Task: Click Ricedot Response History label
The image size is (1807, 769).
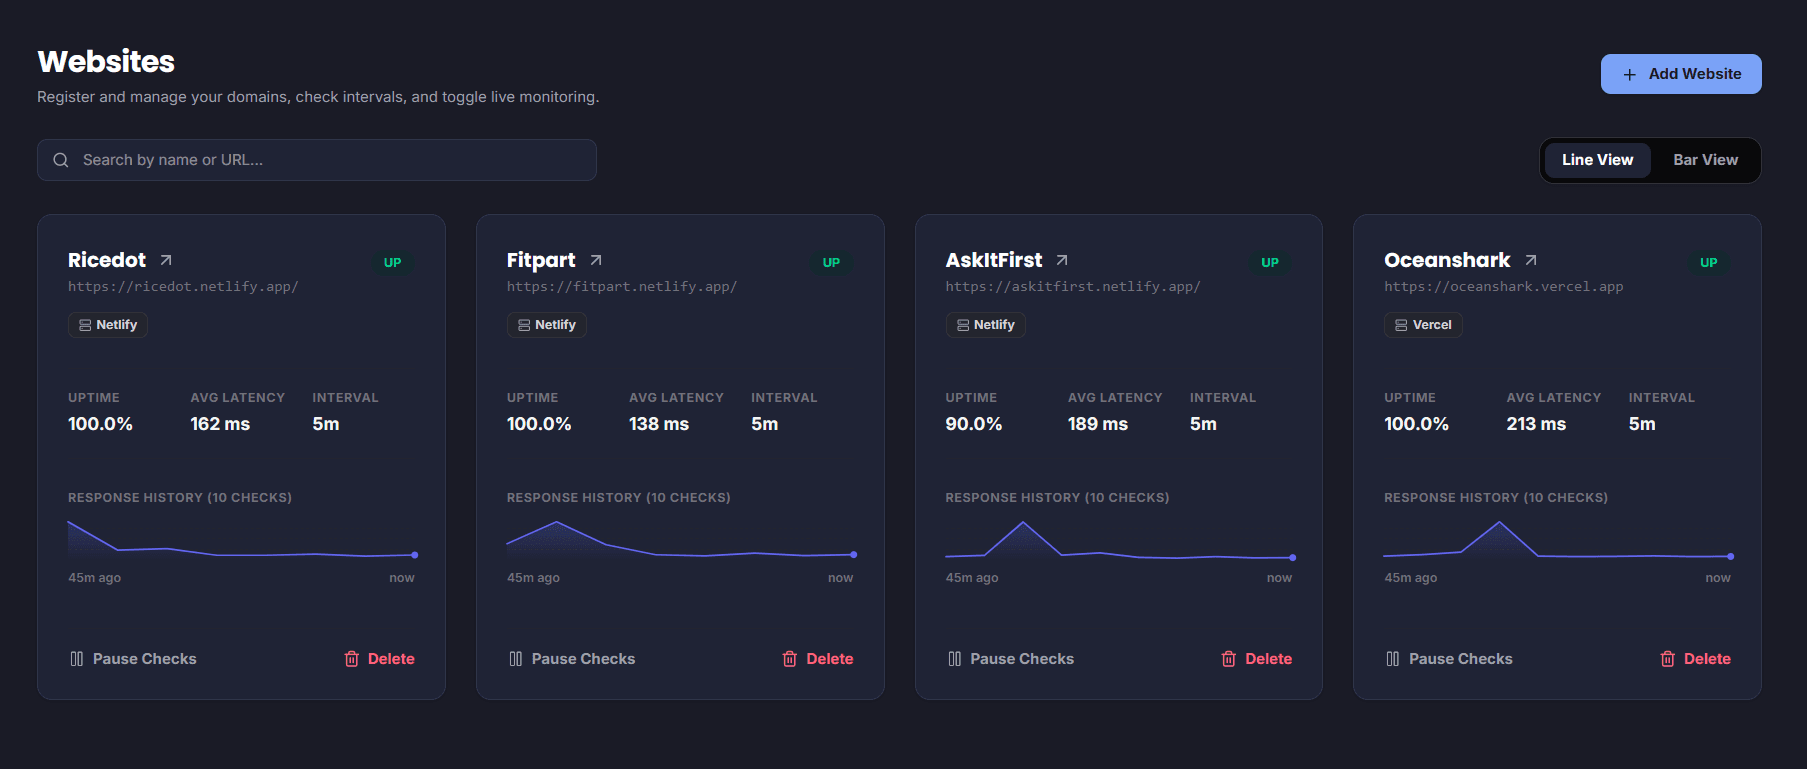Action: [180, 498]
